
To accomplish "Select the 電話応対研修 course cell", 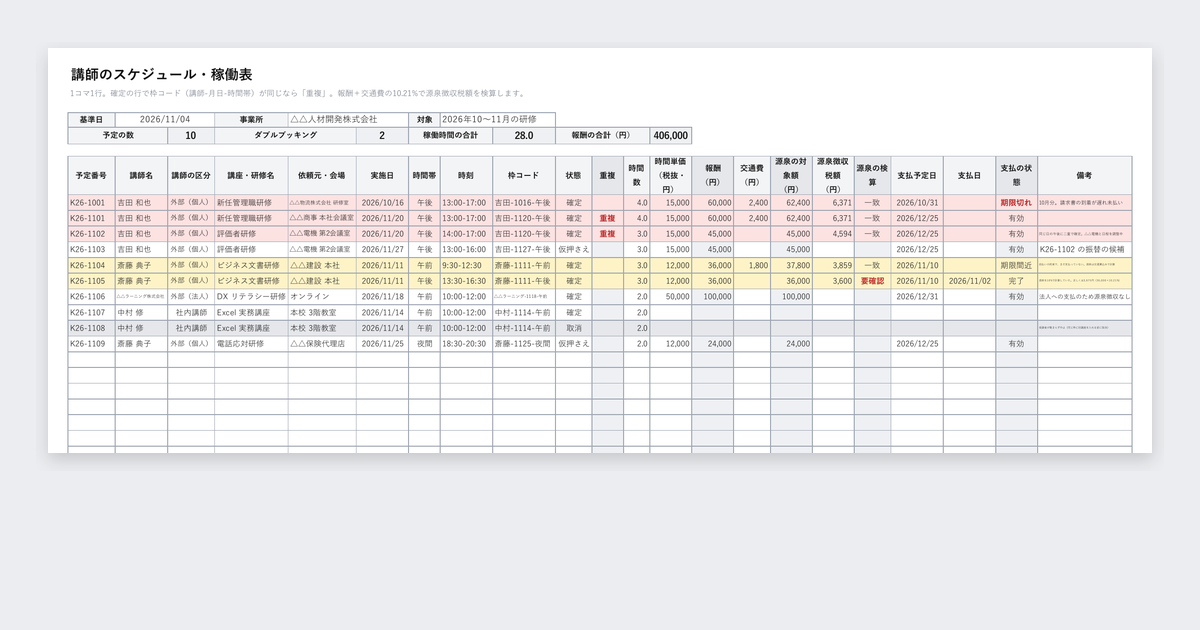I will [251, 344].
